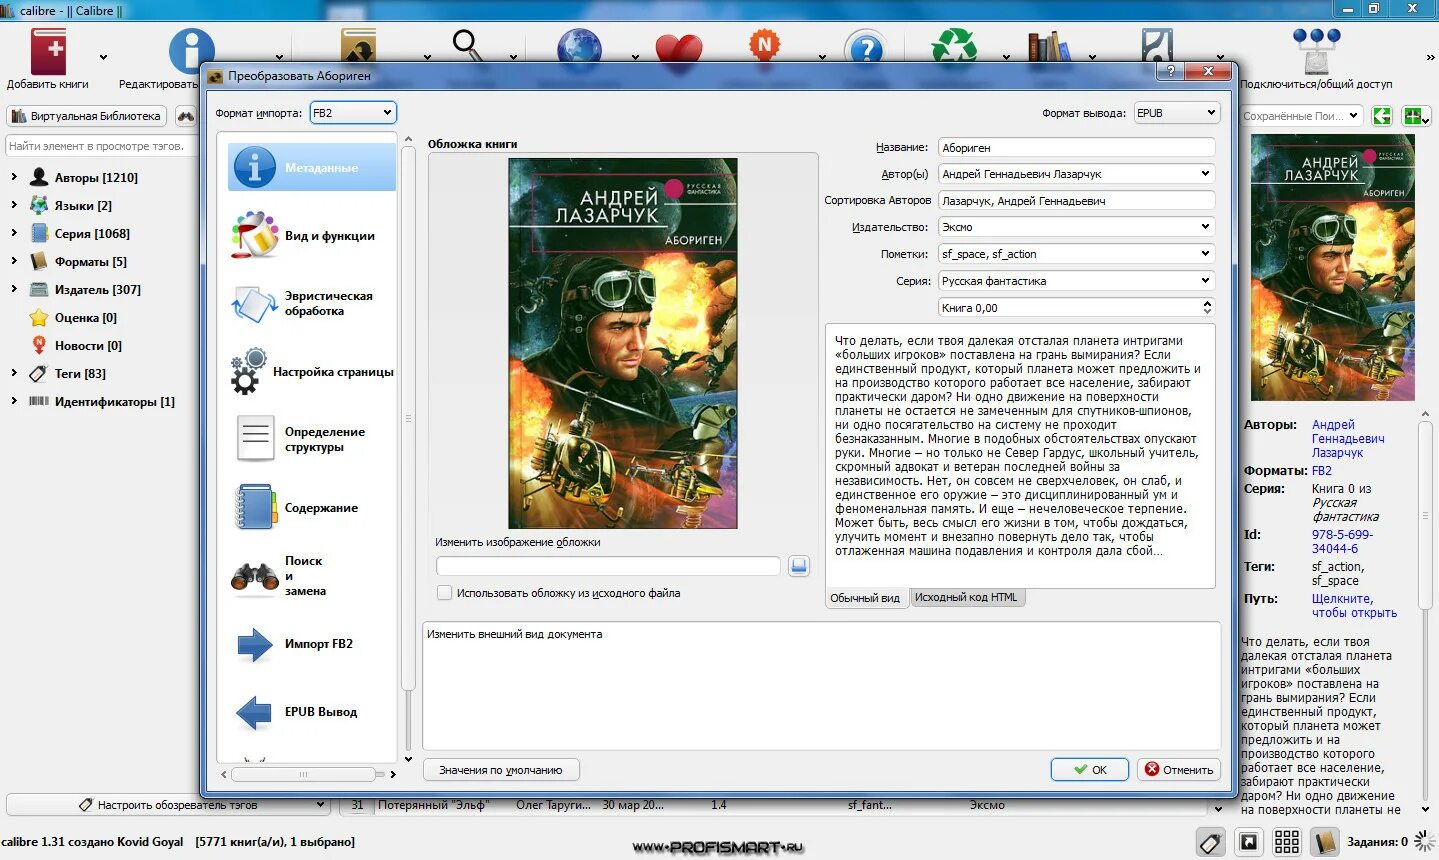Toggle book details icon in status bar
Image resolution: width=1439 pixels, height=860 pixels.
[x=1325, y=842]
